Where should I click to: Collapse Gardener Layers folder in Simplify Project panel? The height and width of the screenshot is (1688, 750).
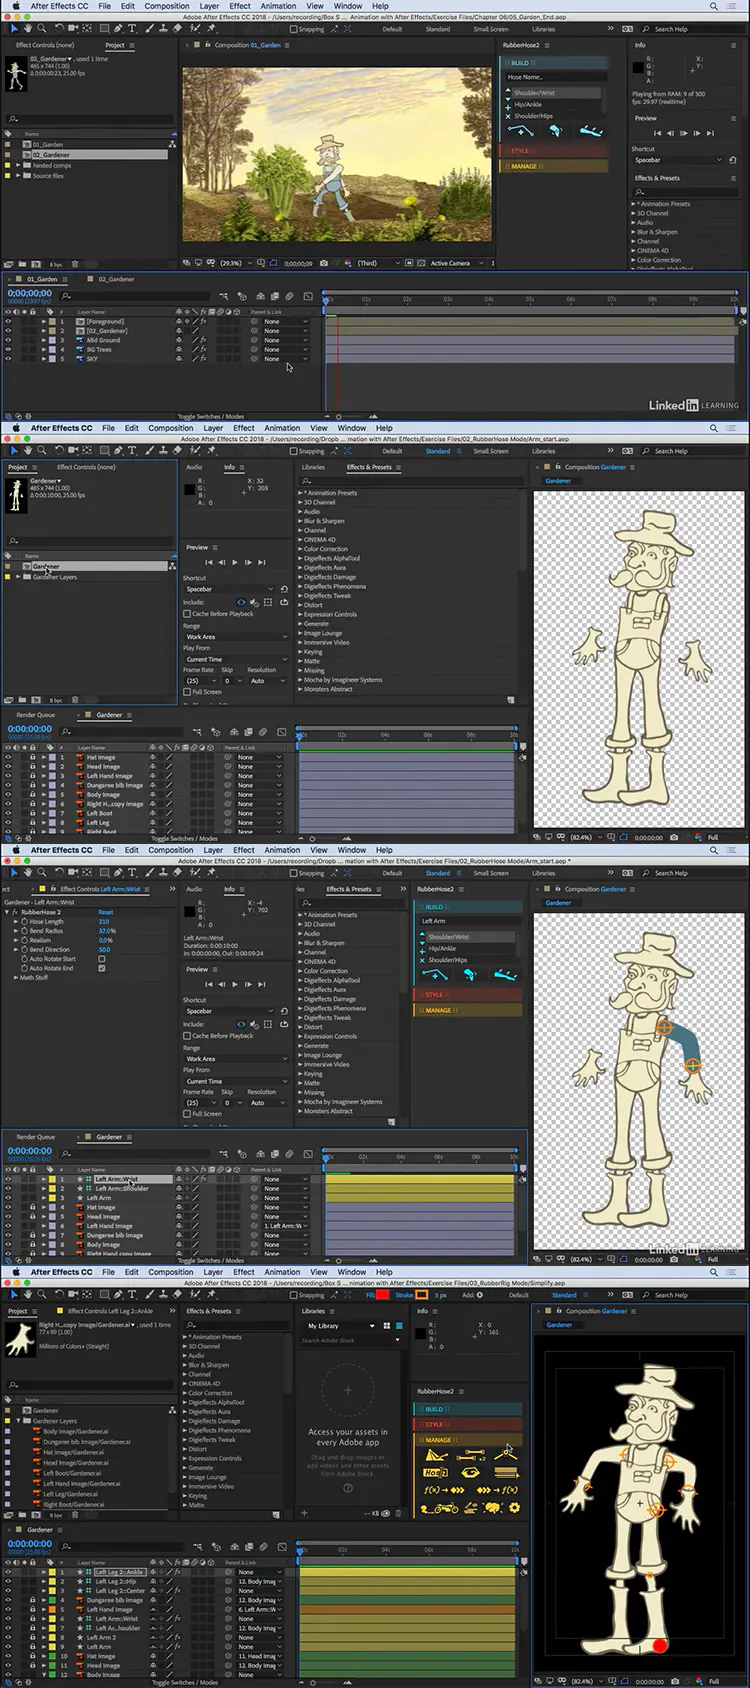tap(17, 1421)
